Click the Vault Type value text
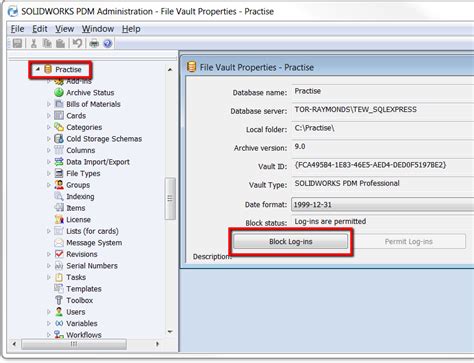 click(347, 183)
